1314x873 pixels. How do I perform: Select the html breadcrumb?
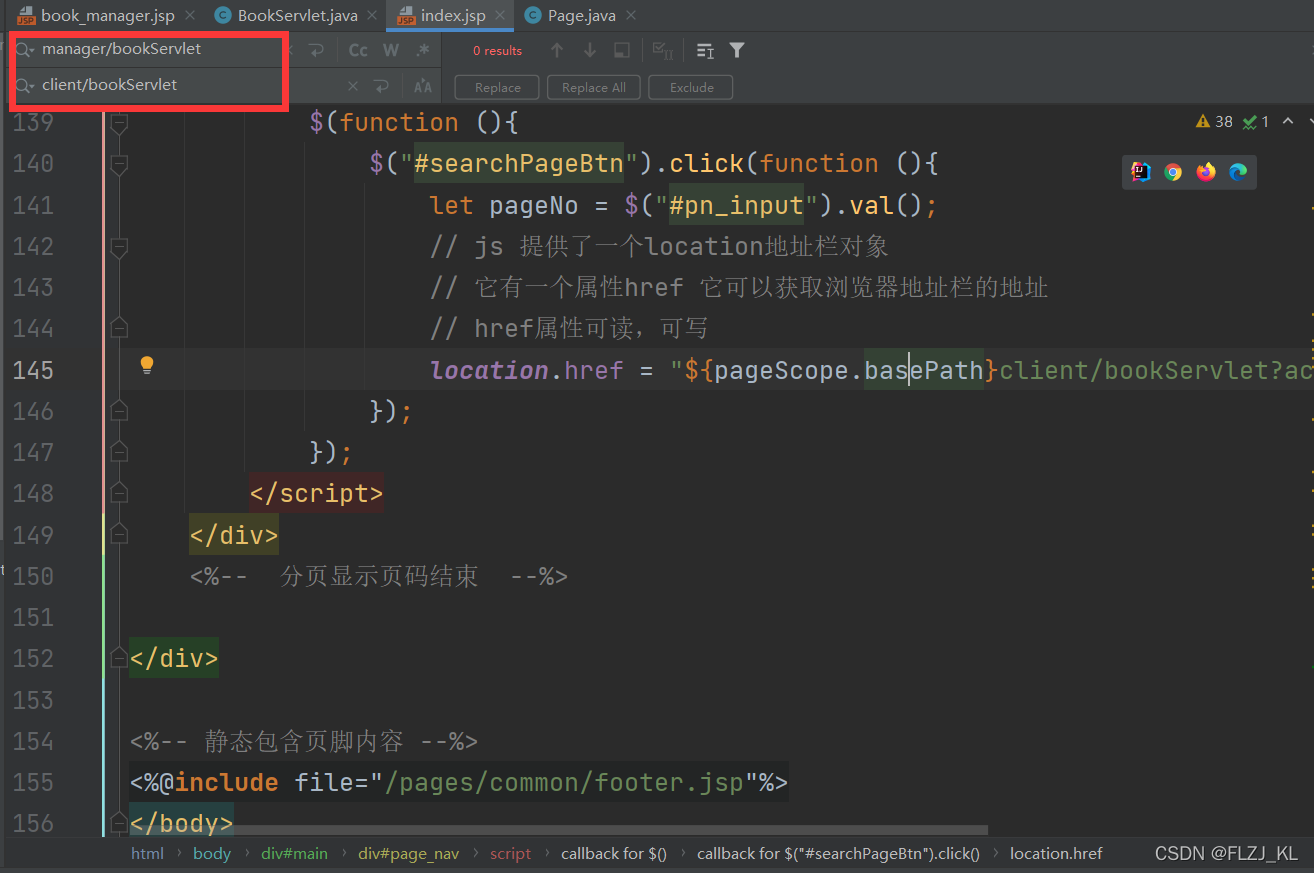pos(147,853)
